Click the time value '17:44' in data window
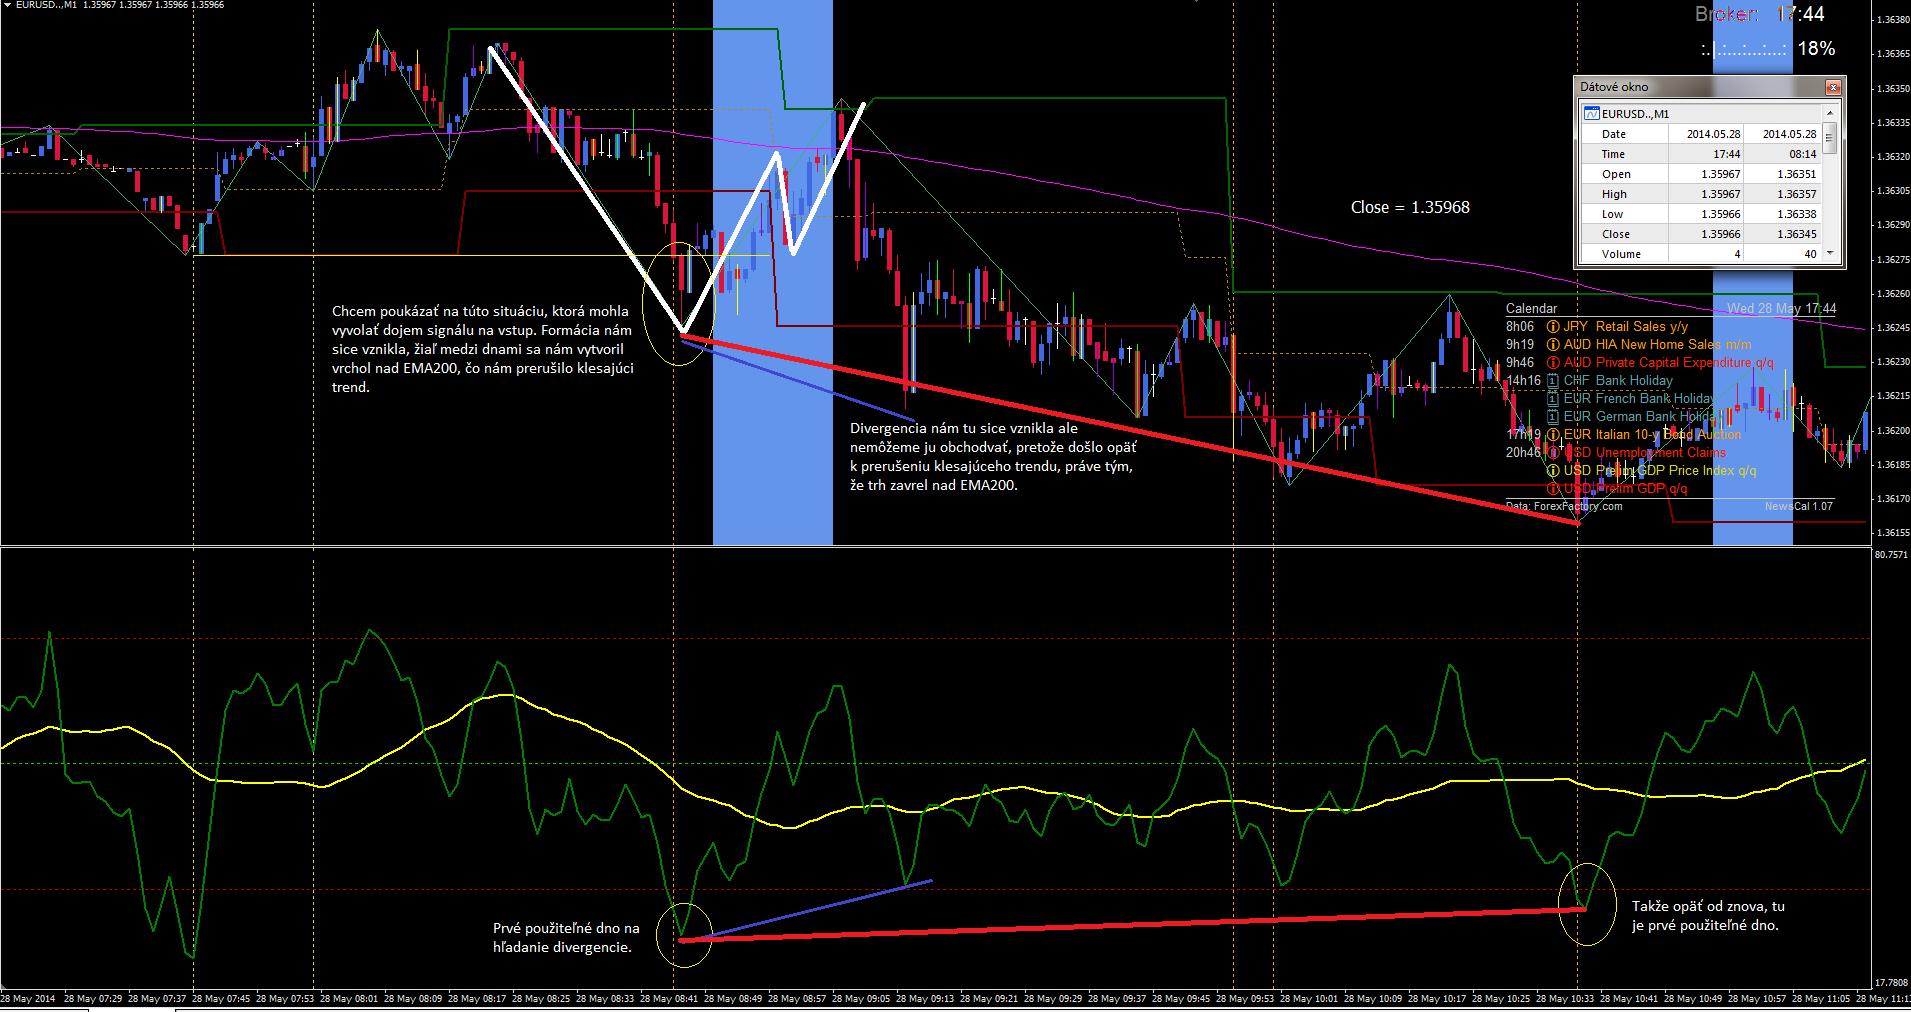Screen dimensions: 1911x1012 pos(1726,154)
